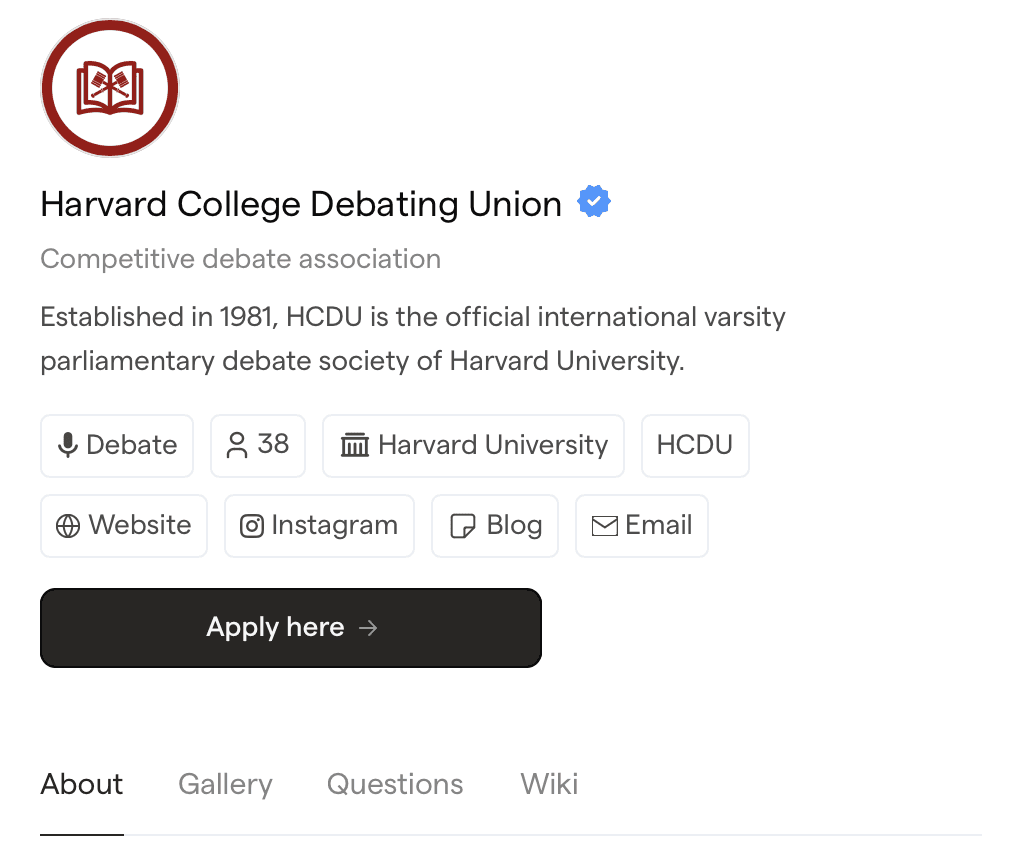
Task: Go to the Wiki tab
Action: pos(549,784)
